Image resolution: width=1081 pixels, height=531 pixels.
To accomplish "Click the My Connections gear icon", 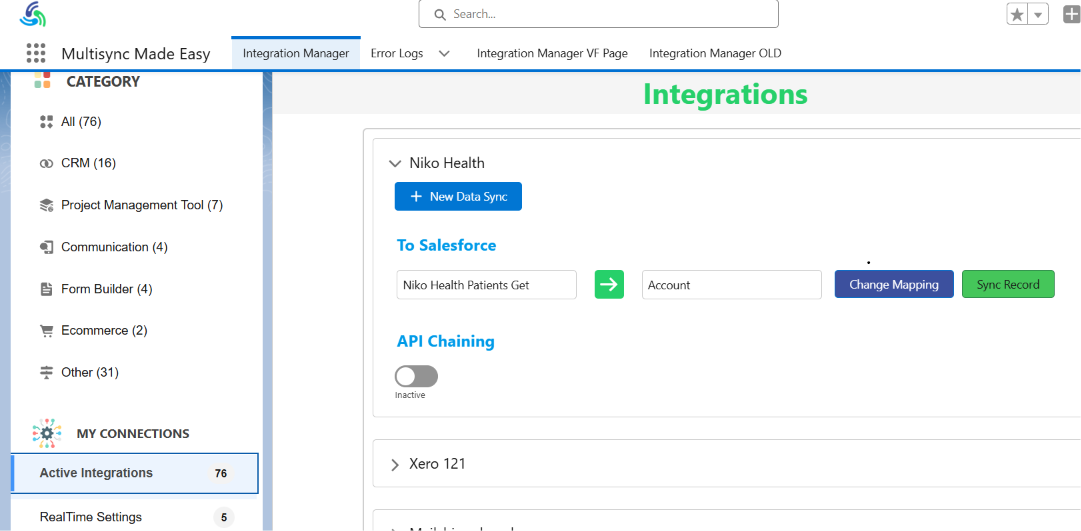I will coord(47,433).
